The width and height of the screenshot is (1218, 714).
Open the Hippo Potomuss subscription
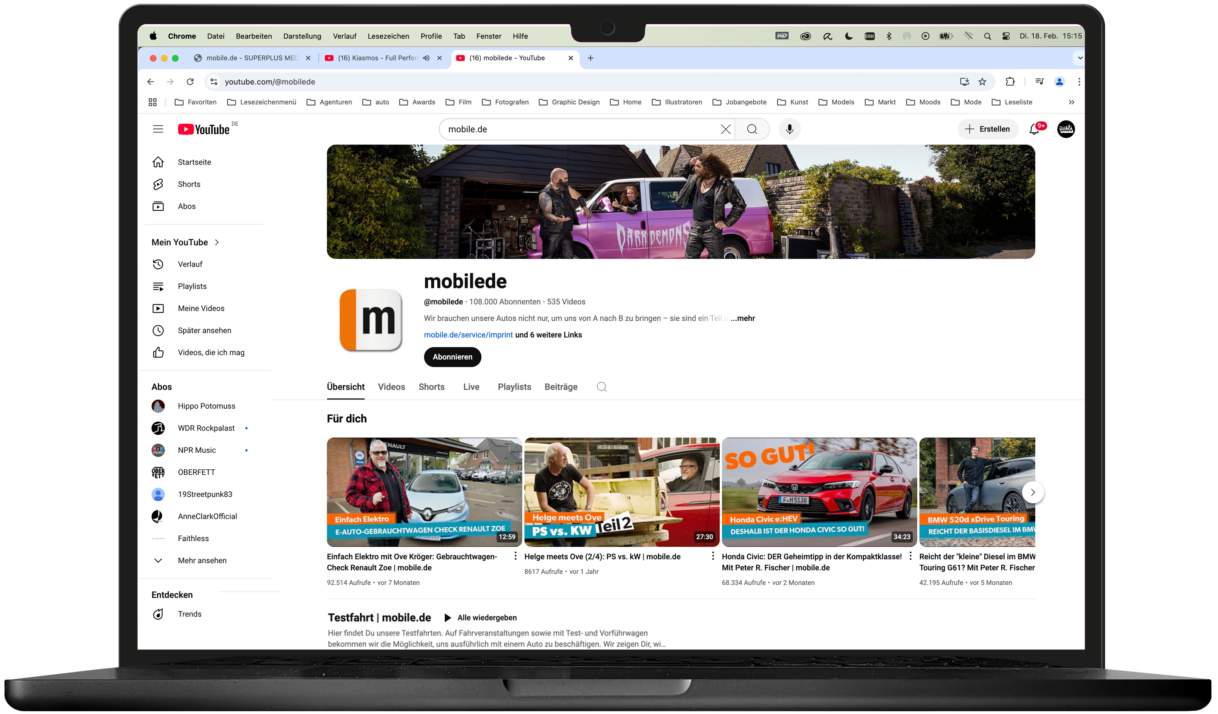pyautogui.click(x=208, y=406)
